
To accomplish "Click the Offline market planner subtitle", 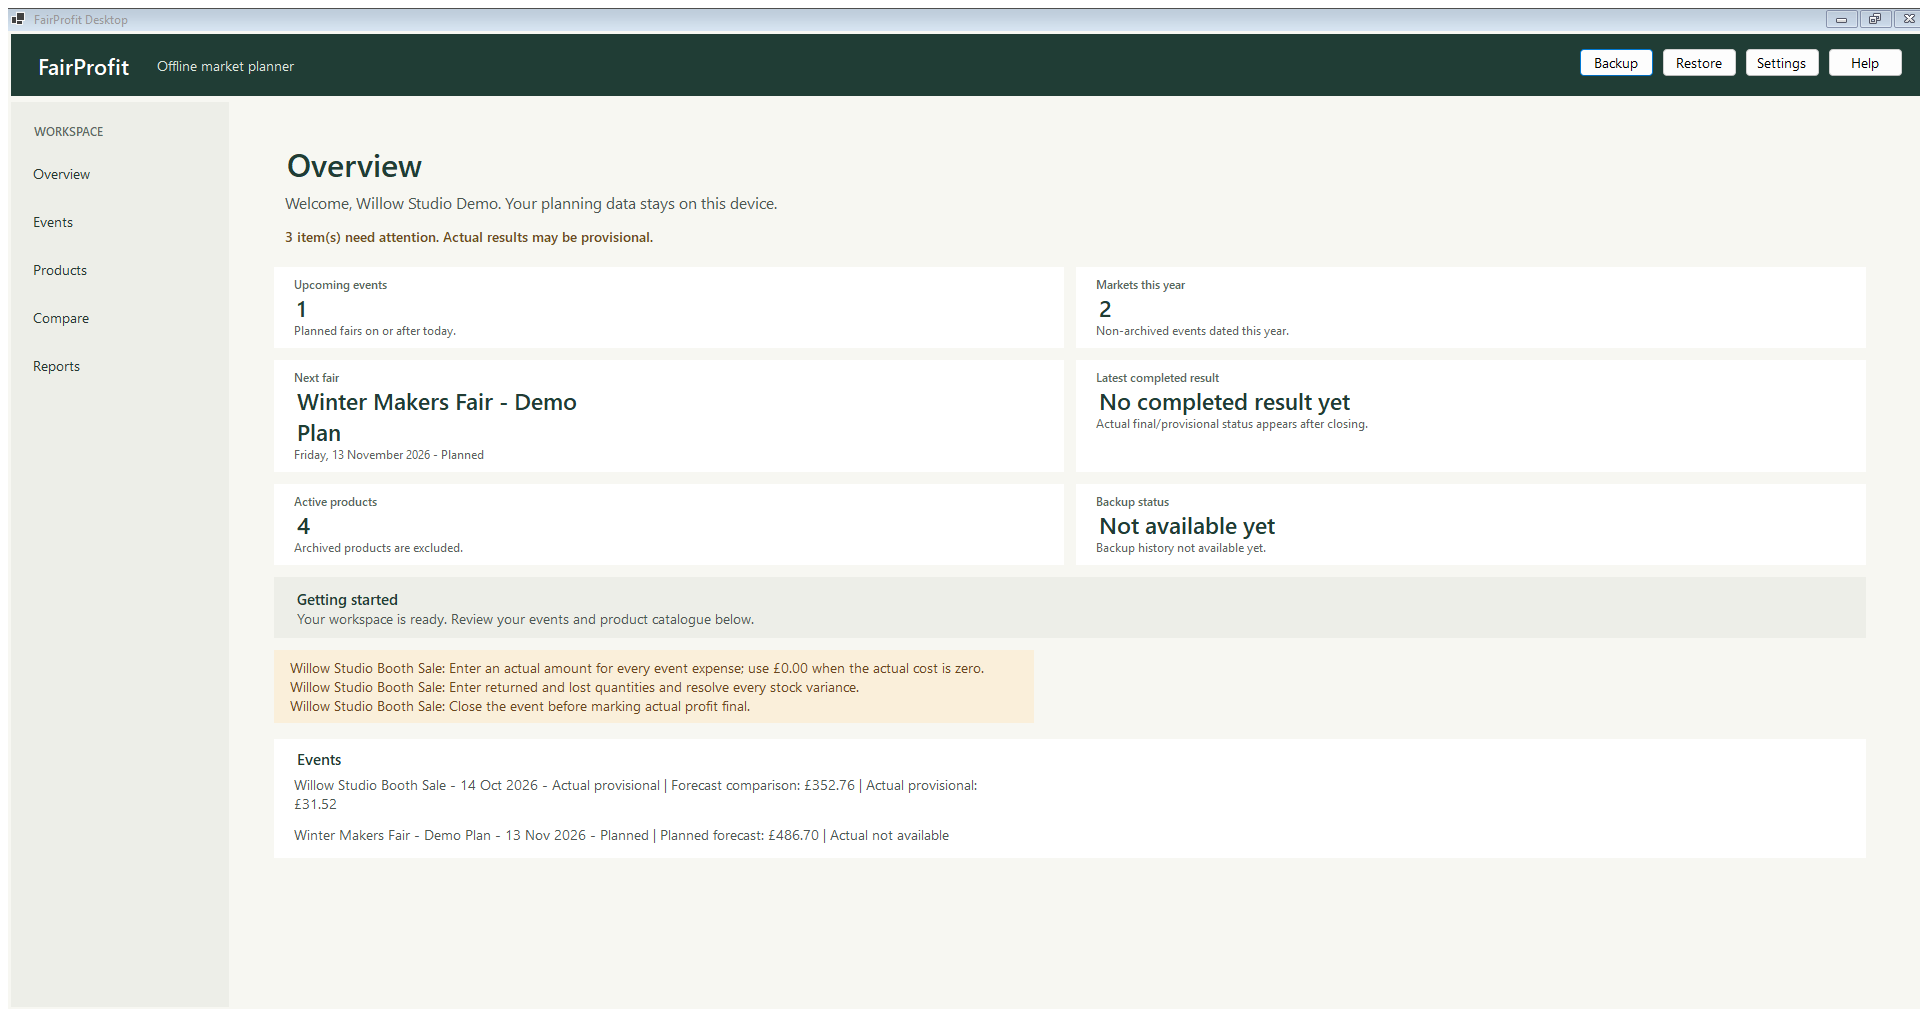I will pyautogui.click(x=225, y=66).
